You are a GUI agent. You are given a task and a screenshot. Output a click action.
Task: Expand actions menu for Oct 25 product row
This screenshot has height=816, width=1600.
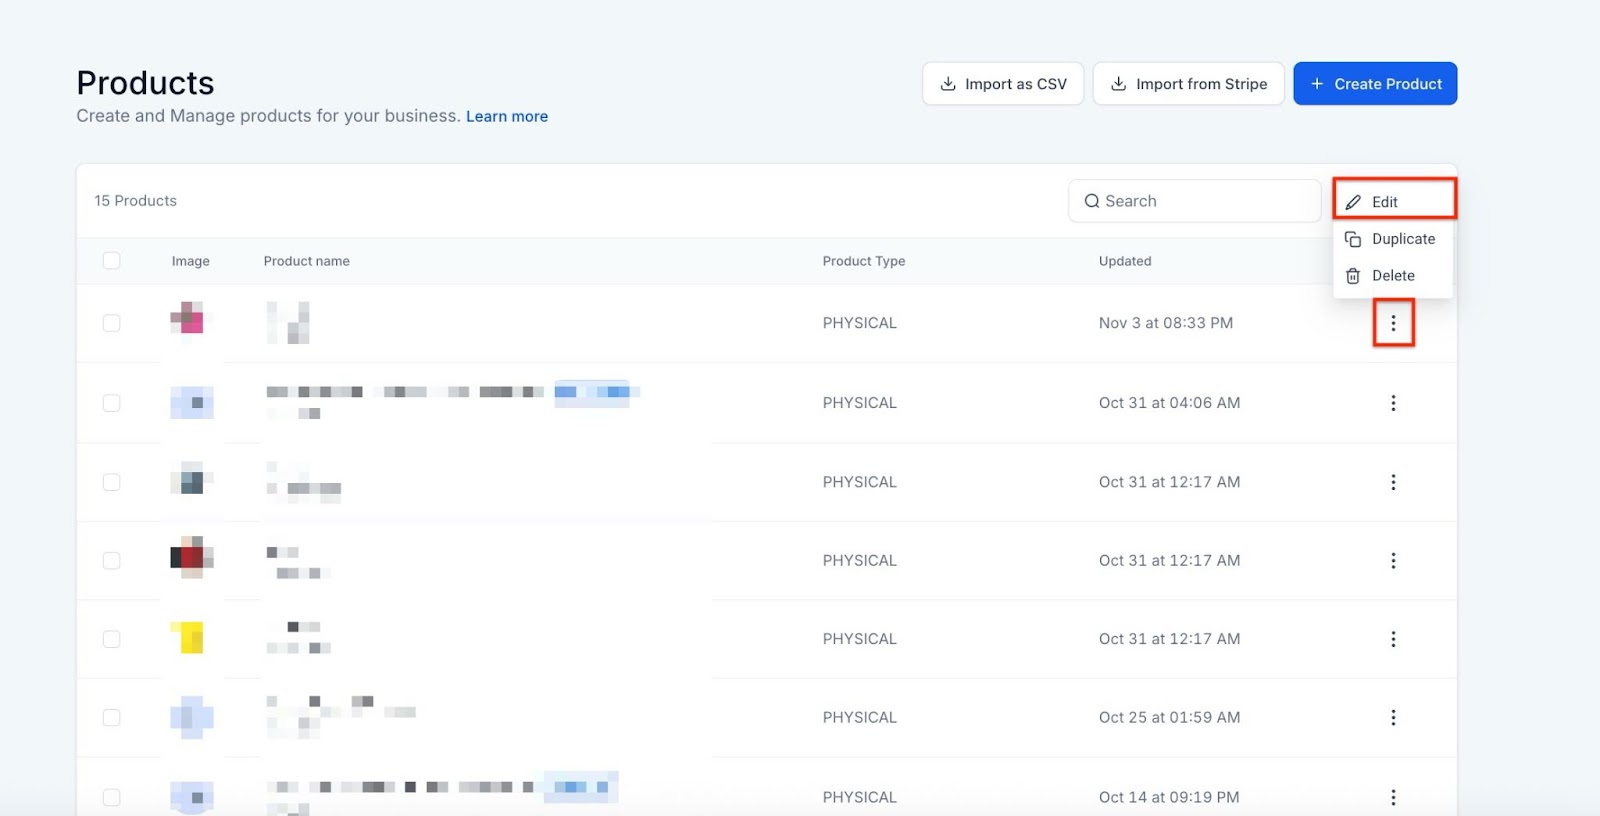[1393, 718]
